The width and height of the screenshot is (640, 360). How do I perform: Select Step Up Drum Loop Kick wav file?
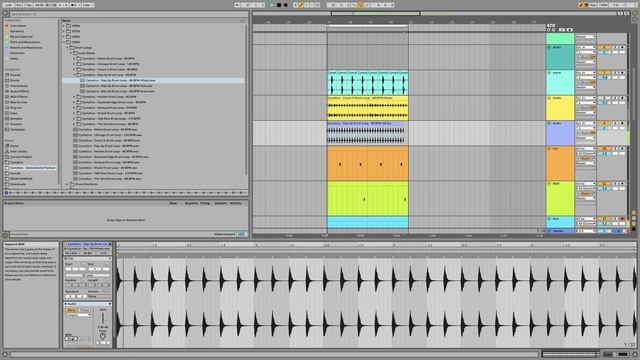point(118,86)
